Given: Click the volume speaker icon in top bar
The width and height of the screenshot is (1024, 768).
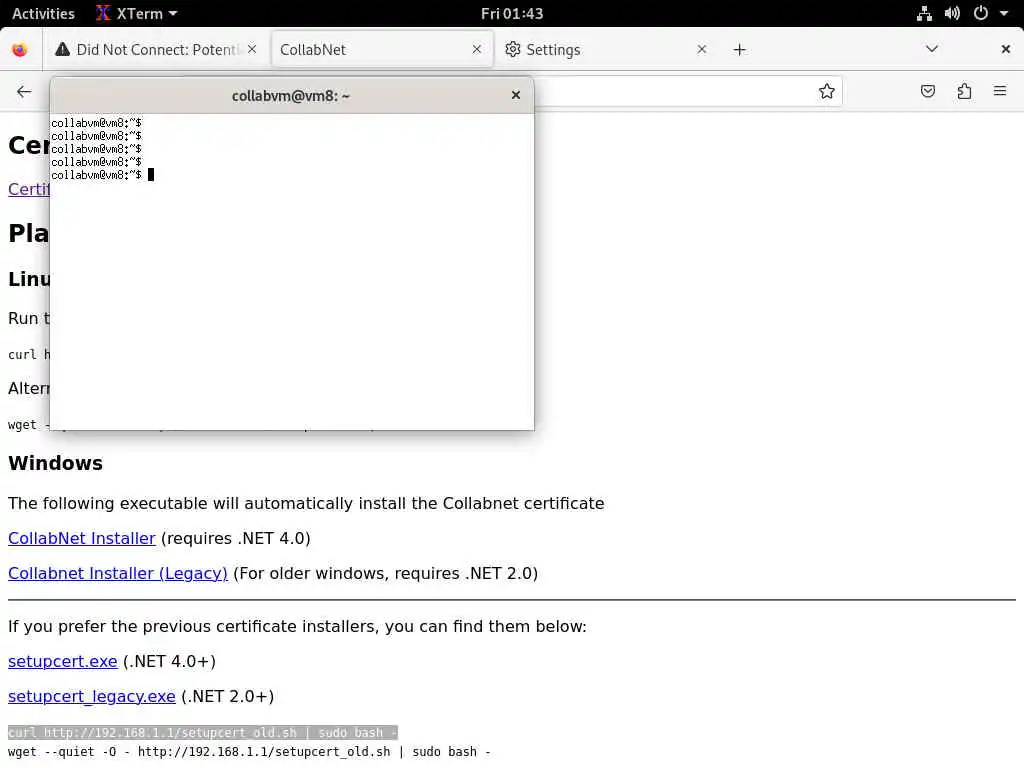Looking at the screenshot, I should [x=952, y=14].
